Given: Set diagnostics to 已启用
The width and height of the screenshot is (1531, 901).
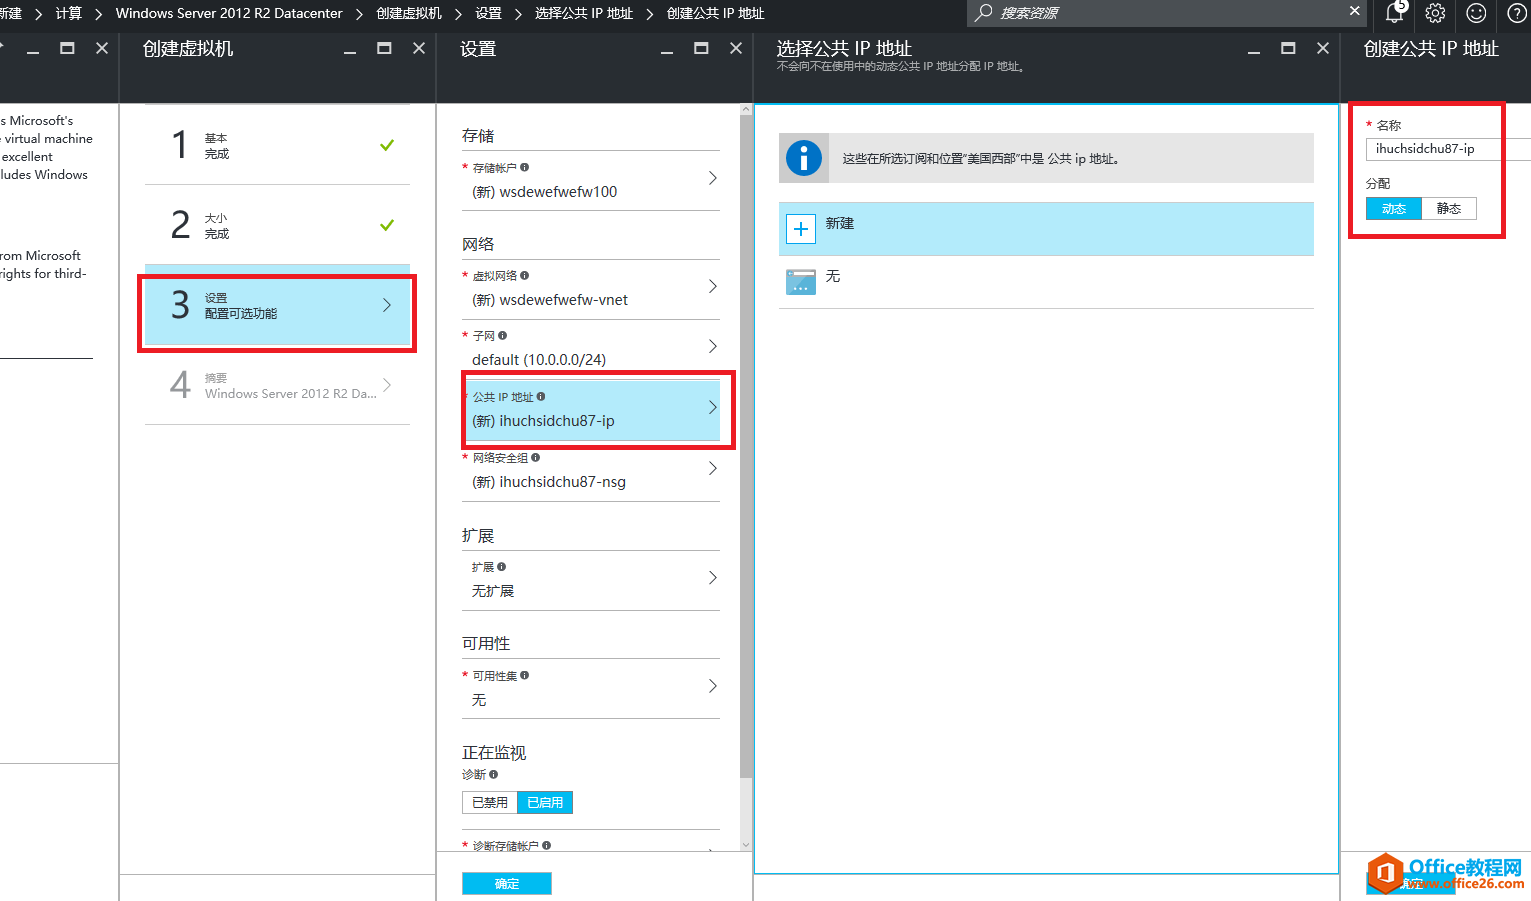Looking at the screenshot, I should tap(545, 803).
